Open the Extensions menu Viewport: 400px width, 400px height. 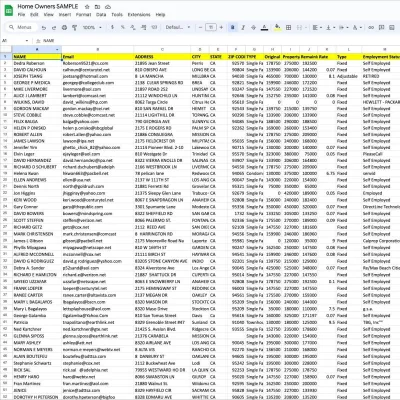point(139,15)
